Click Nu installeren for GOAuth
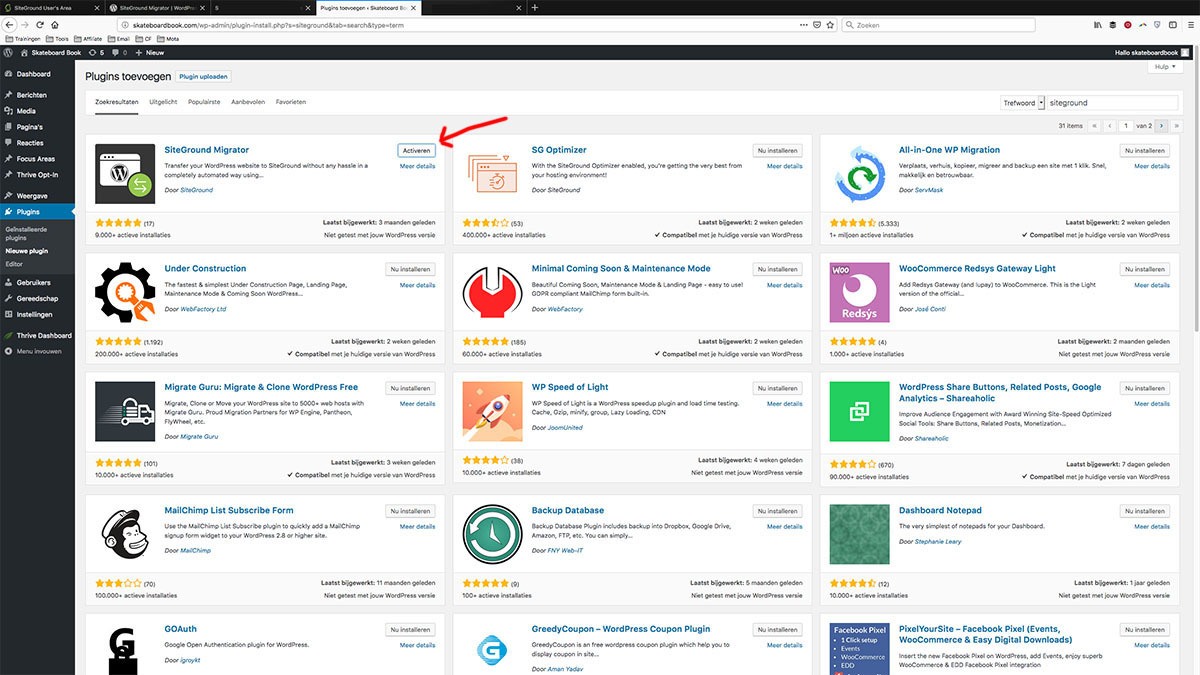Viewport: 1200px width, 675px height. [x=411, y=630]
